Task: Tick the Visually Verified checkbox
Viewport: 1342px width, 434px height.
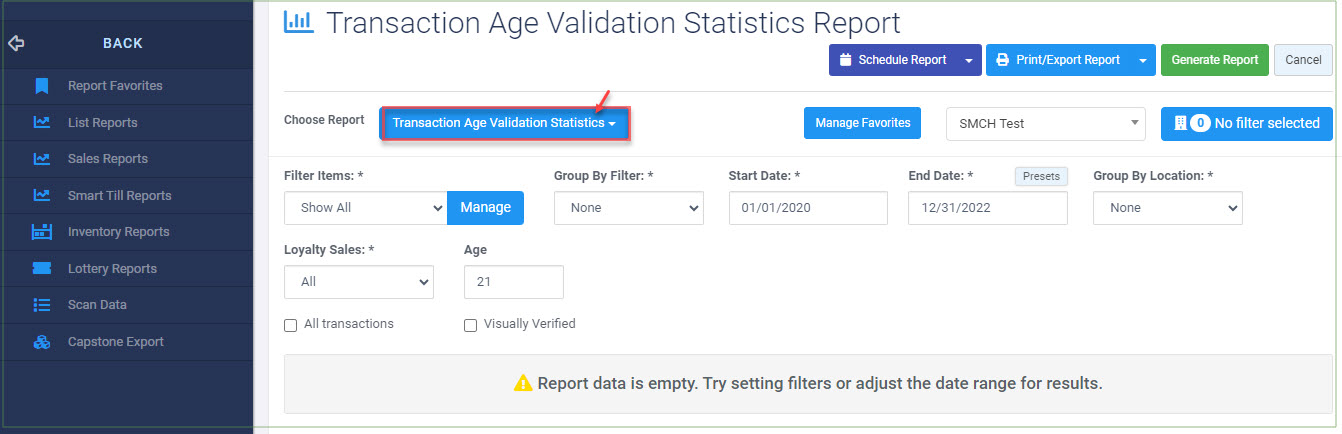Action: point(471,325)
